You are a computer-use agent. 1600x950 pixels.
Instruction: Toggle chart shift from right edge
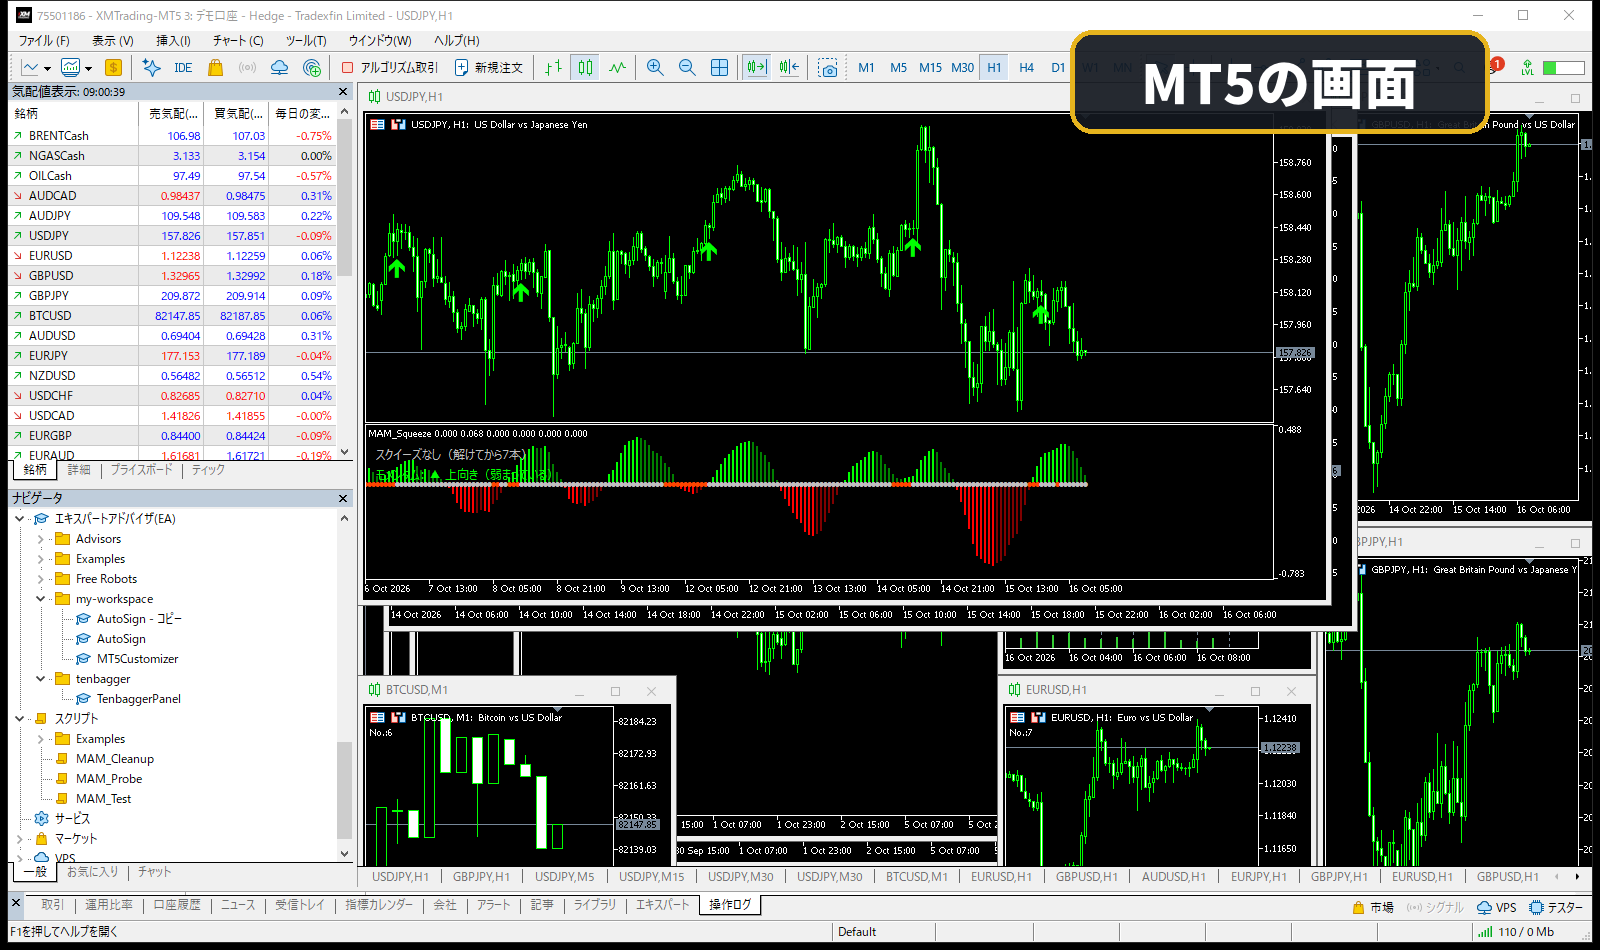click(x=789, y=68)
